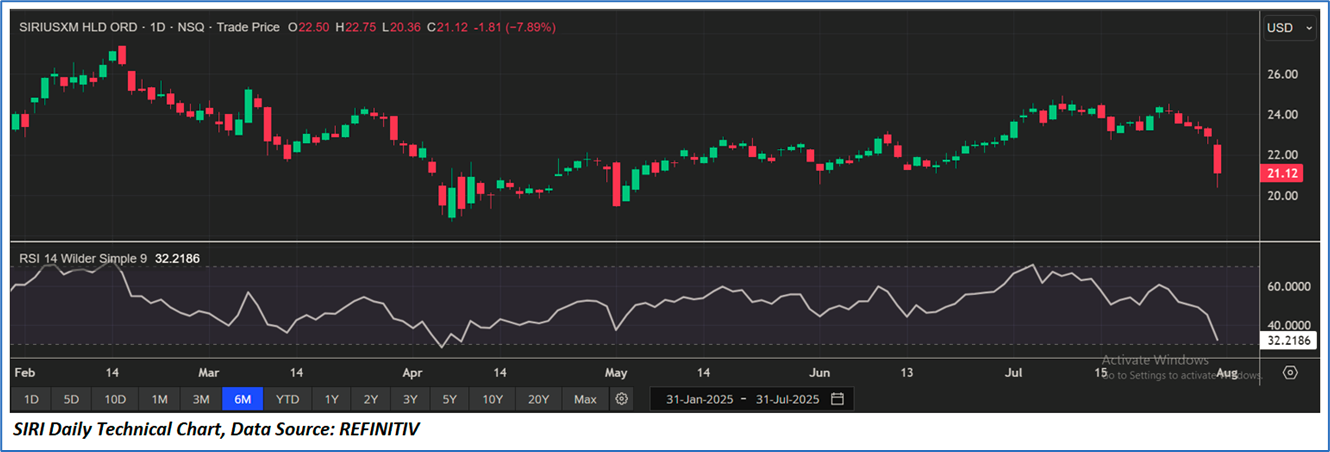Select the 5D time range

tap(71, 399)
